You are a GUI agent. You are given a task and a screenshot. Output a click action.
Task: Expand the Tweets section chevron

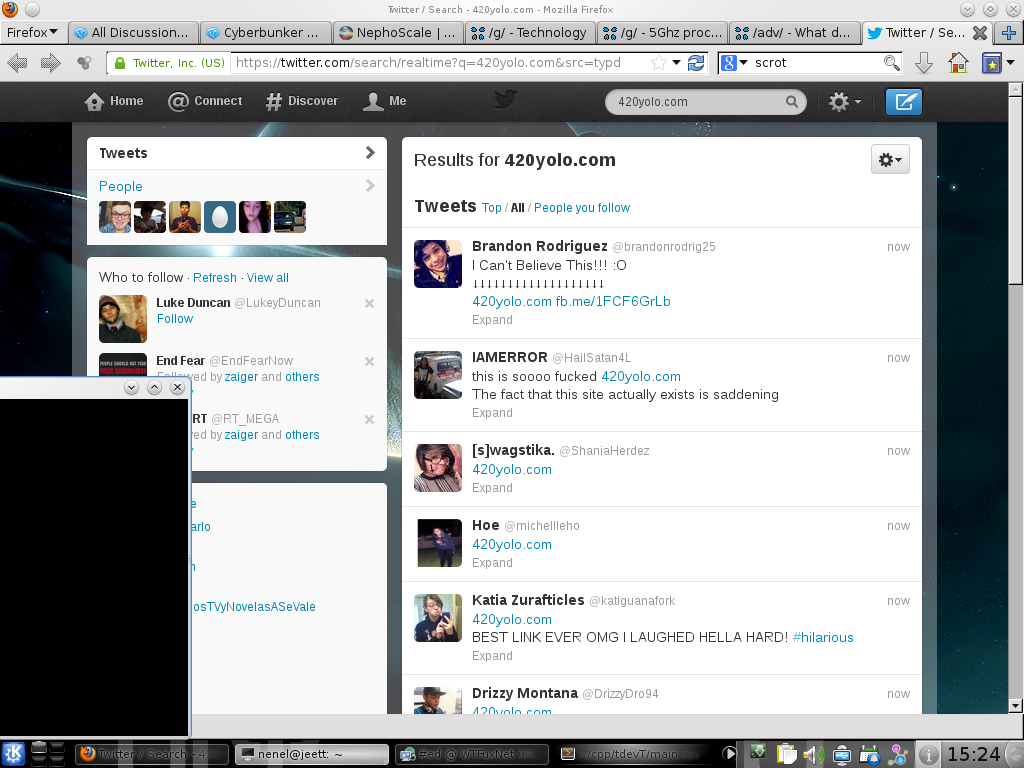[x=370, y=152]
